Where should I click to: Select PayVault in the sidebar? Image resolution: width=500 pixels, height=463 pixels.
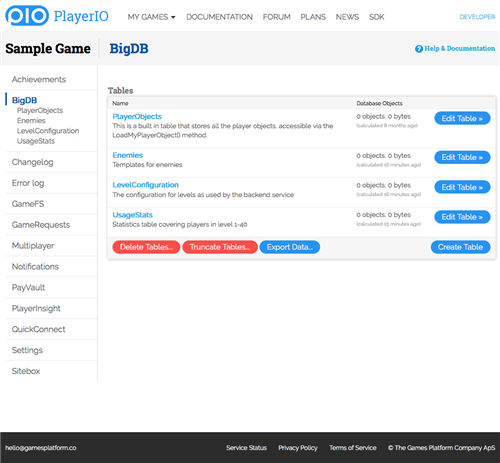pyautogui.click(x=28, y=287)
